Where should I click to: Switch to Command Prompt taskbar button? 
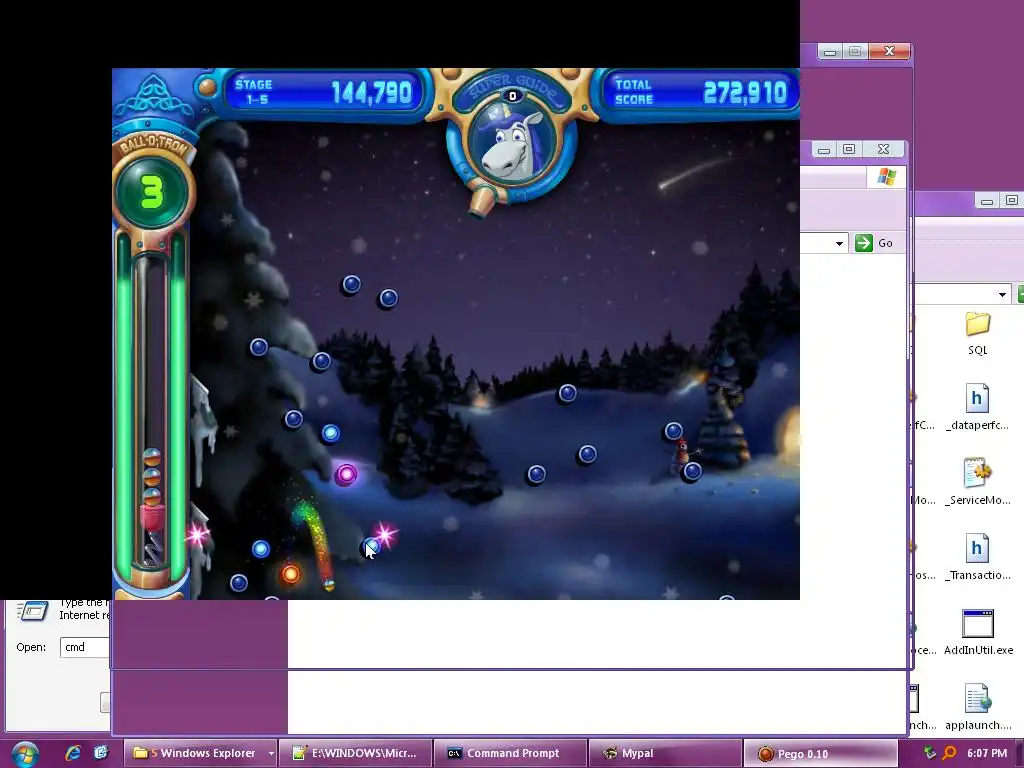click(x=511, y=753)
